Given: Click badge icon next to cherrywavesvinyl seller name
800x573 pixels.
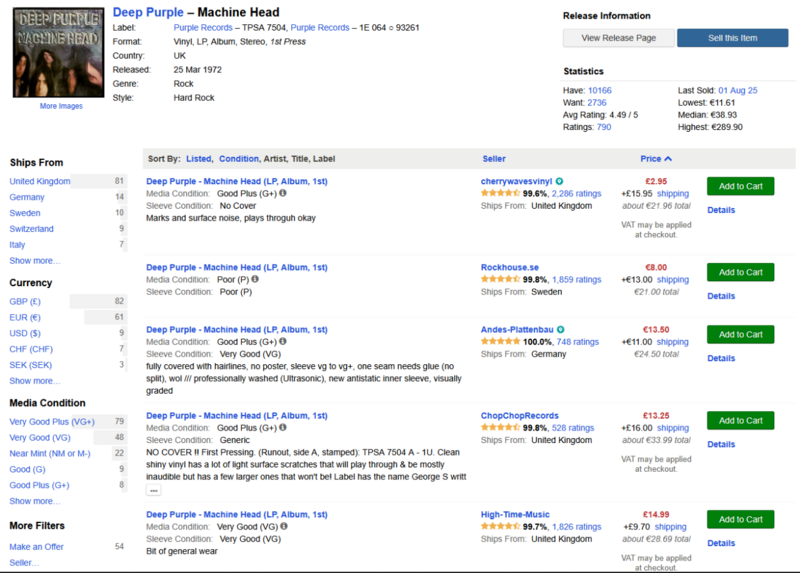Looking at the screenshot, I should 560,181.
